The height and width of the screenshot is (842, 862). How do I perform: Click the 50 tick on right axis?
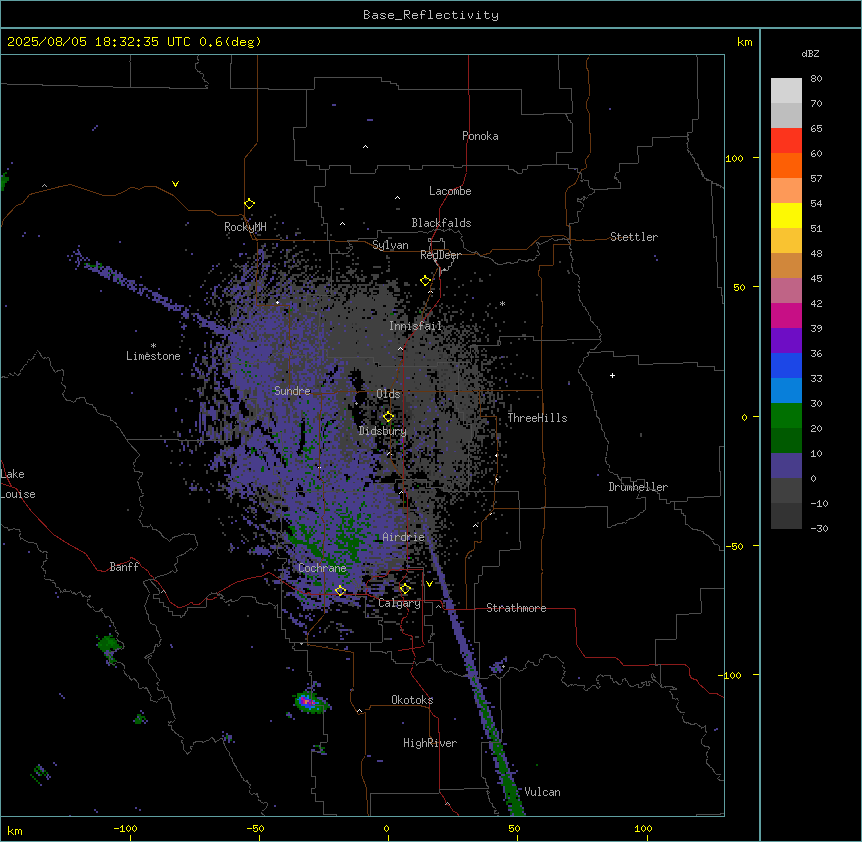[x=739, y=287]
